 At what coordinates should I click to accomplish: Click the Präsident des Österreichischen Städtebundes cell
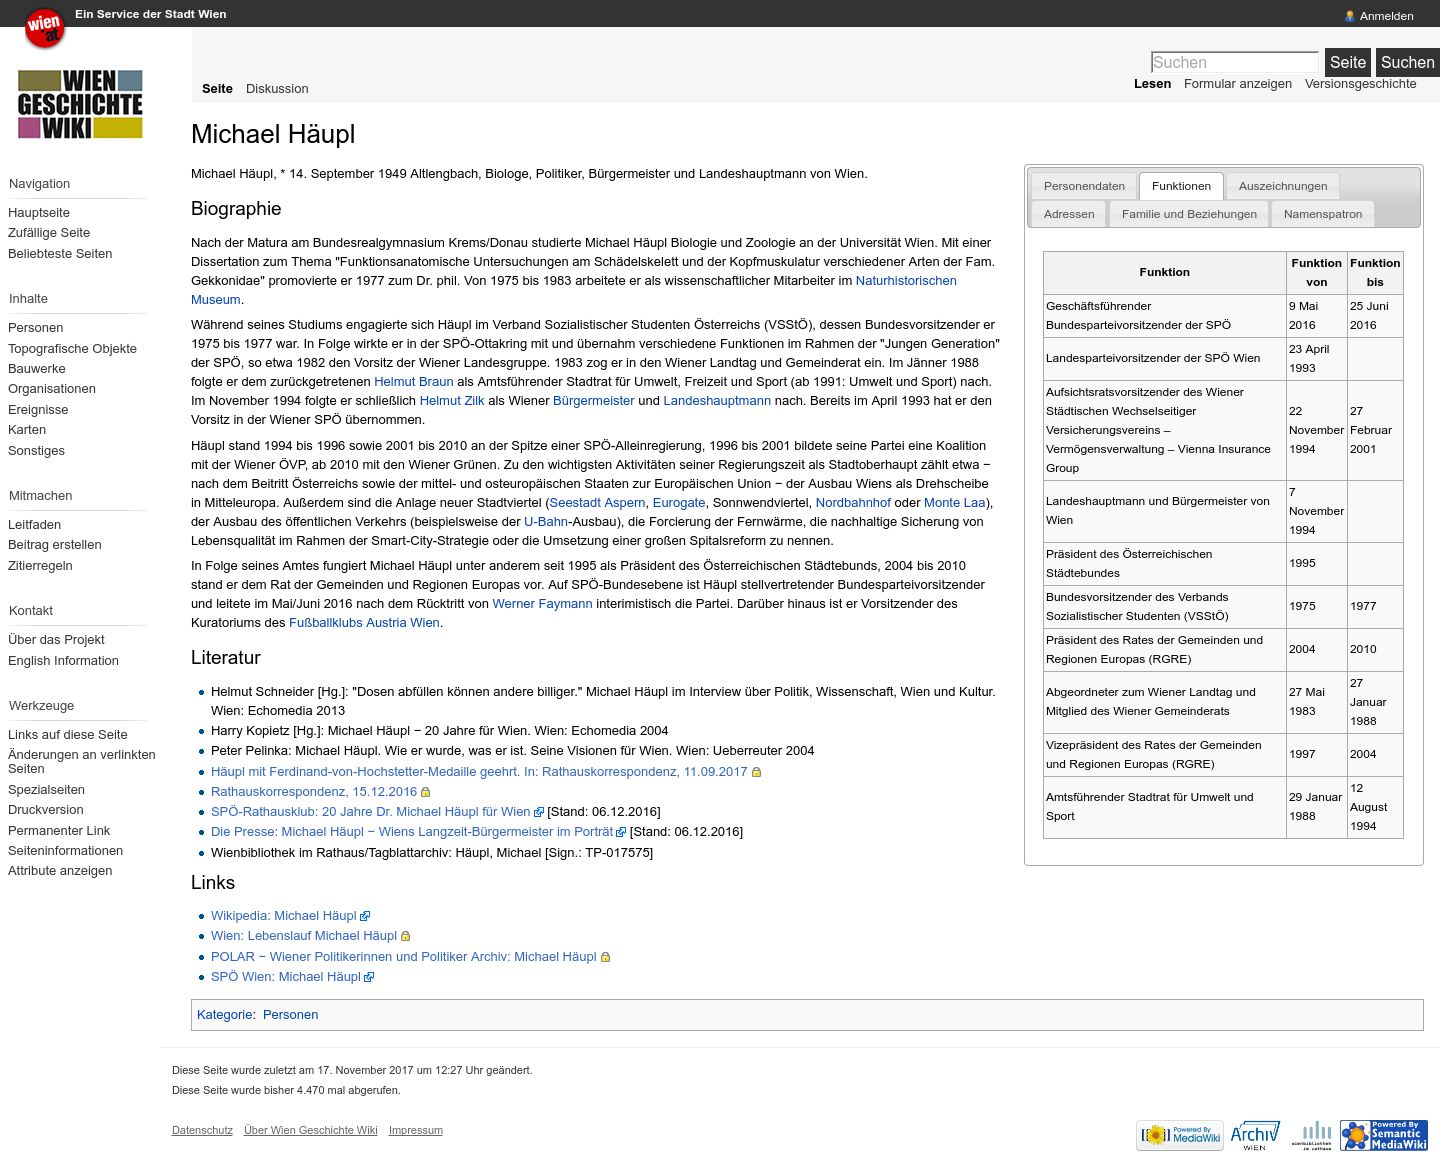(1165, 564)
